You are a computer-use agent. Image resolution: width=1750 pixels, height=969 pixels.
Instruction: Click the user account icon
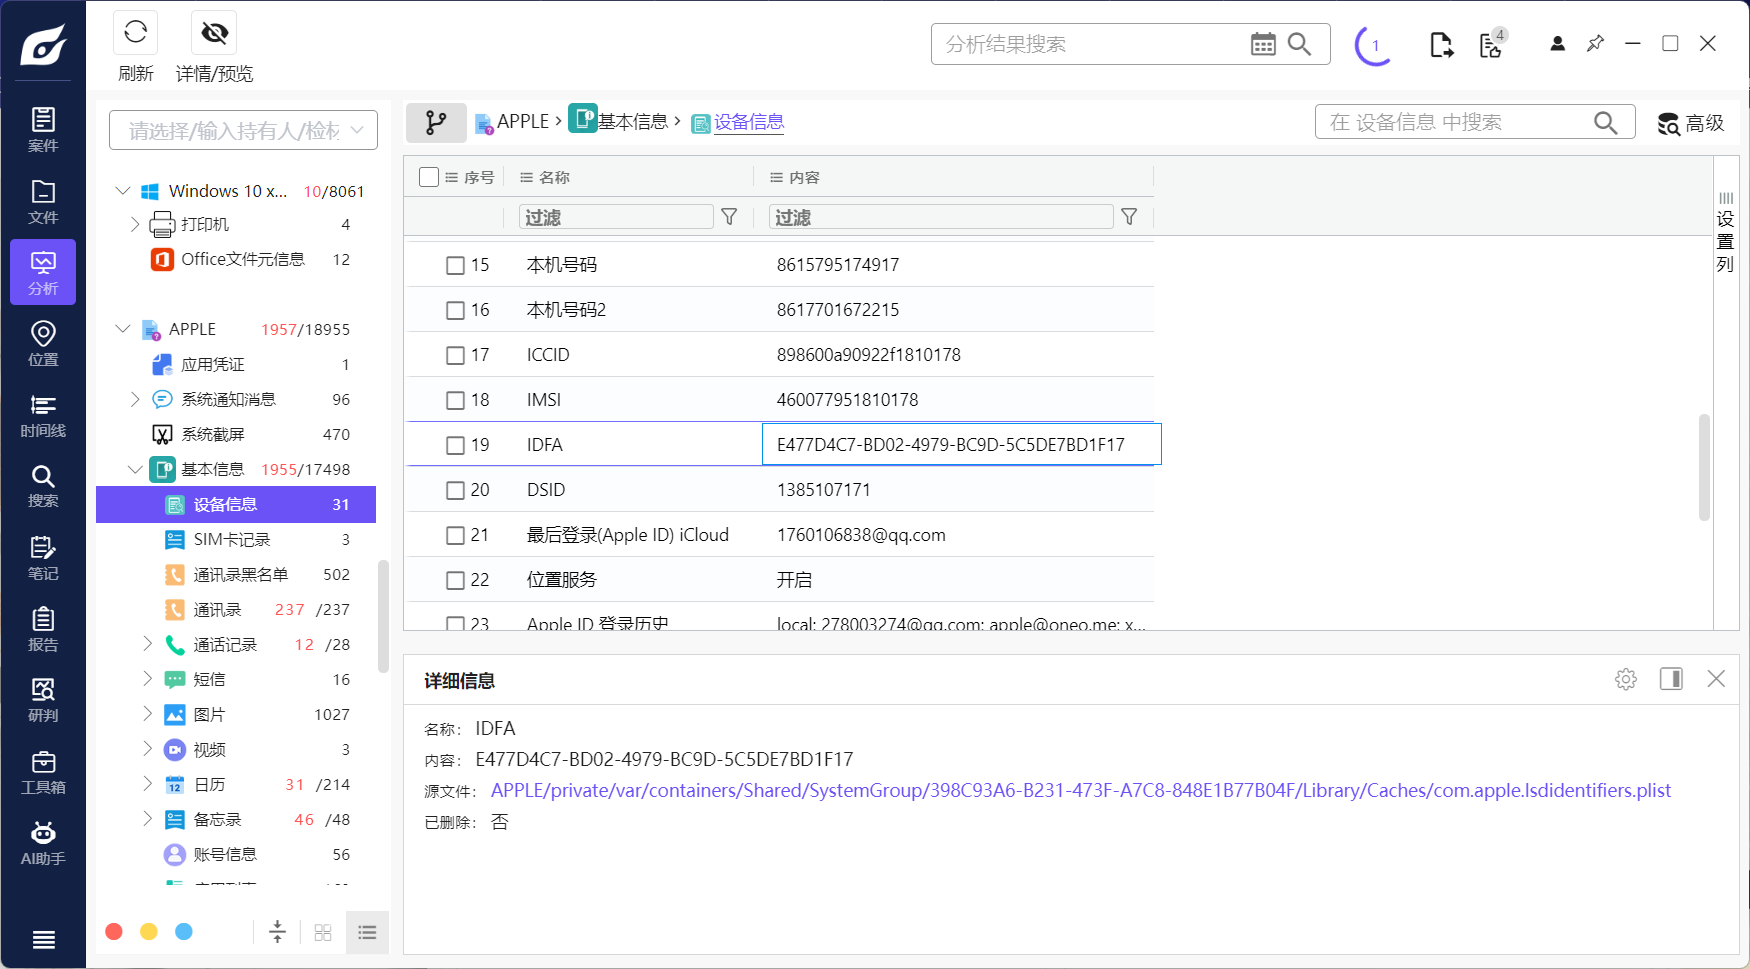(1557, 44)
